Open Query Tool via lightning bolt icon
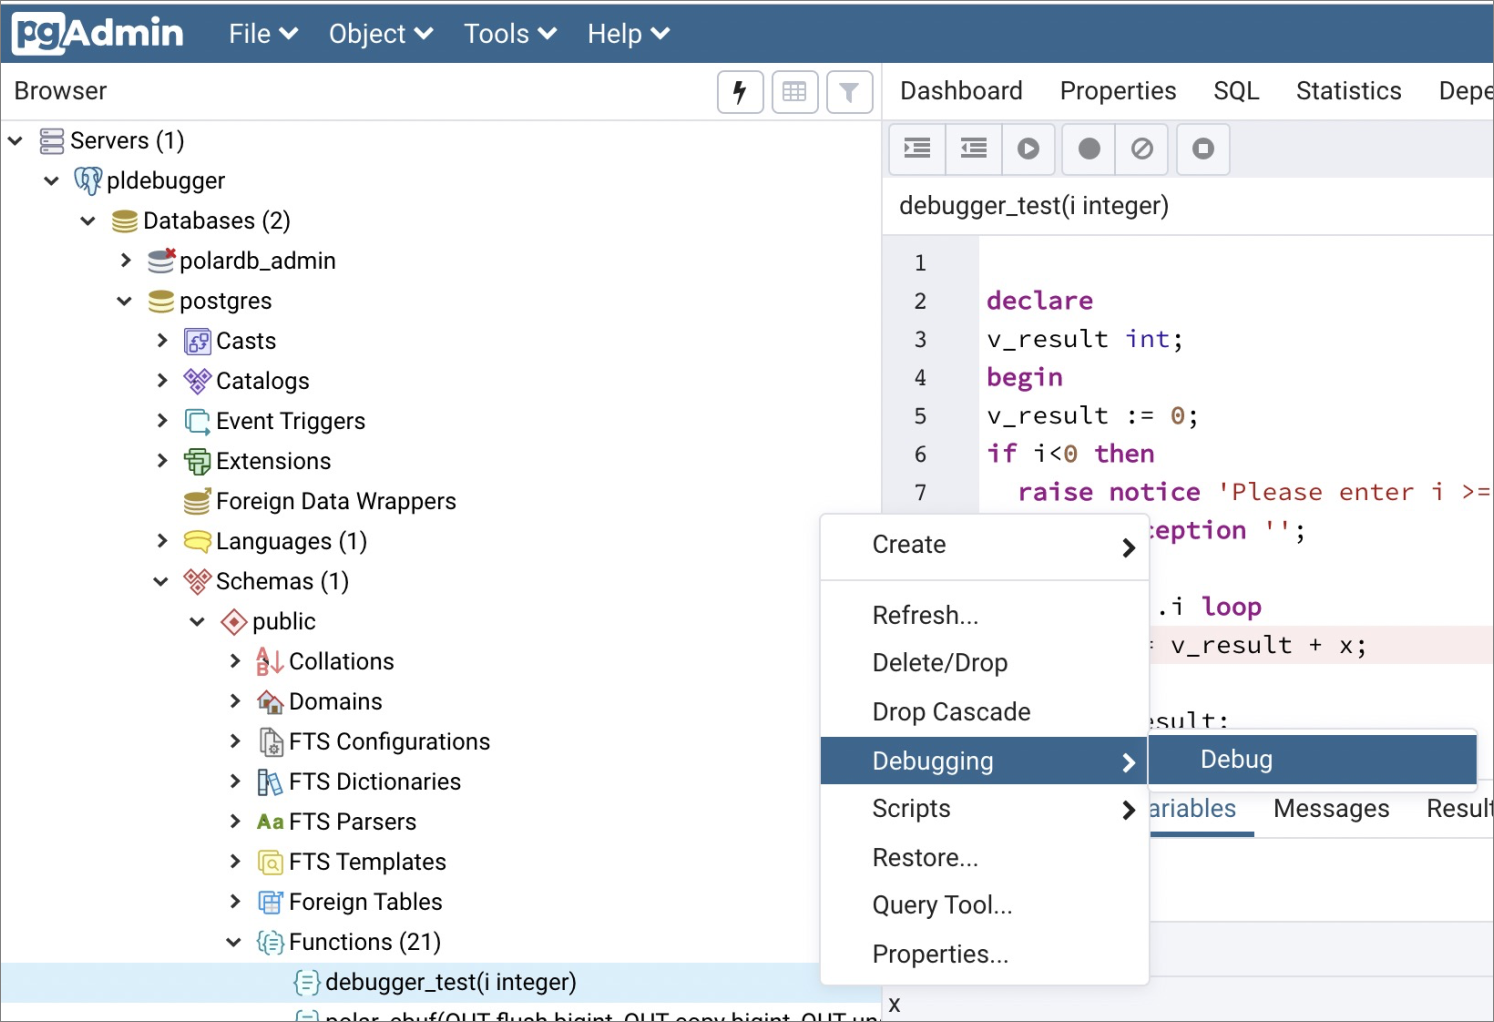The image size is (1494, 1022). coord(740,91)
